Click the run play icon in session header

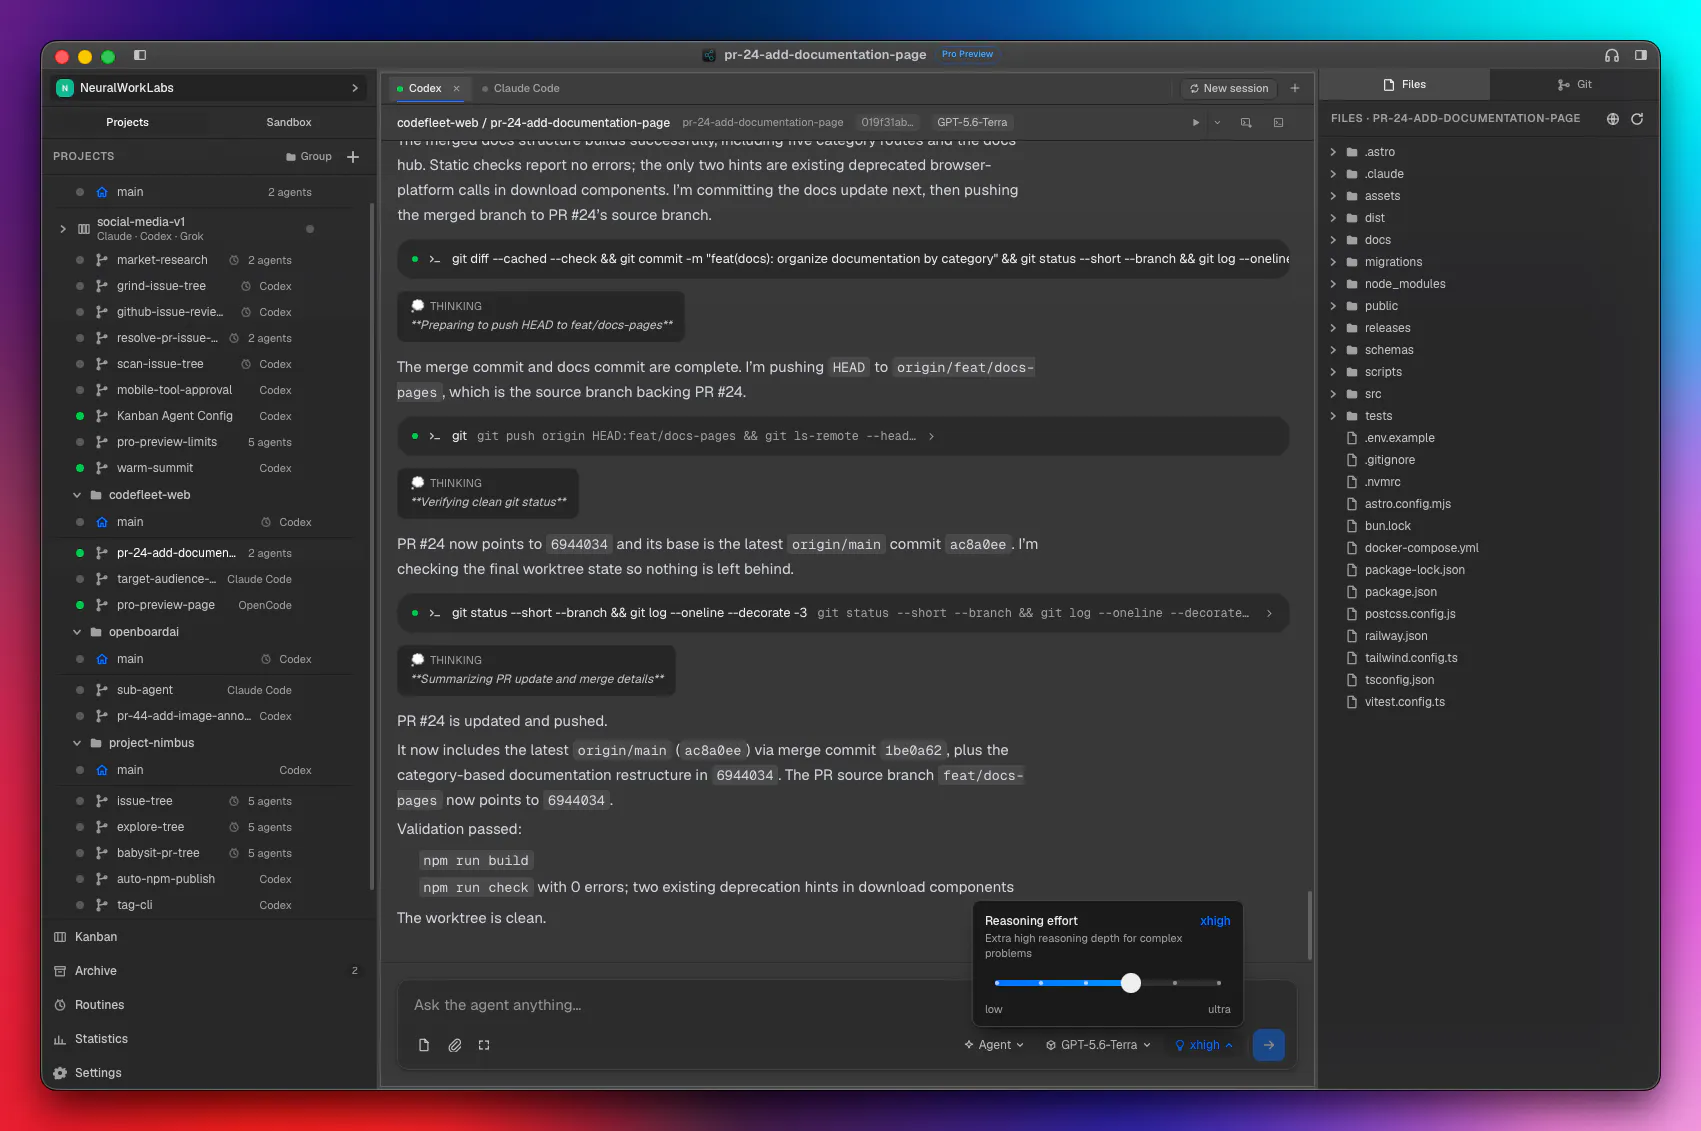(1196, 123)
